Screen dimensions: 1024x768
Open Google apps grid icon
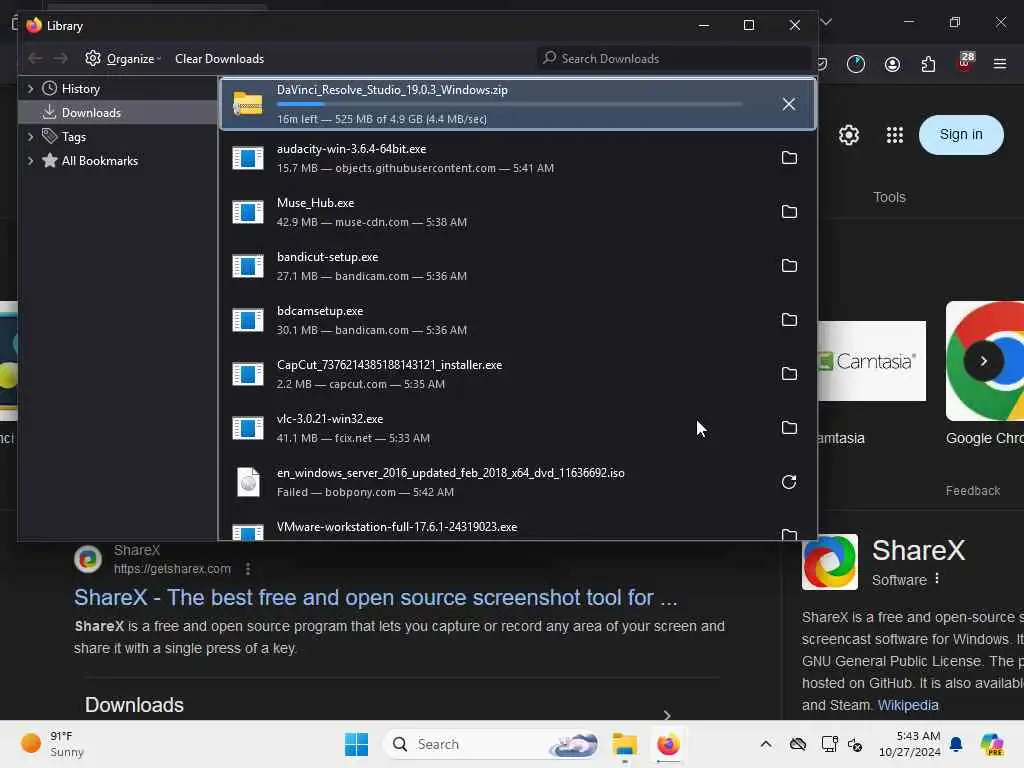coord(895,135)
